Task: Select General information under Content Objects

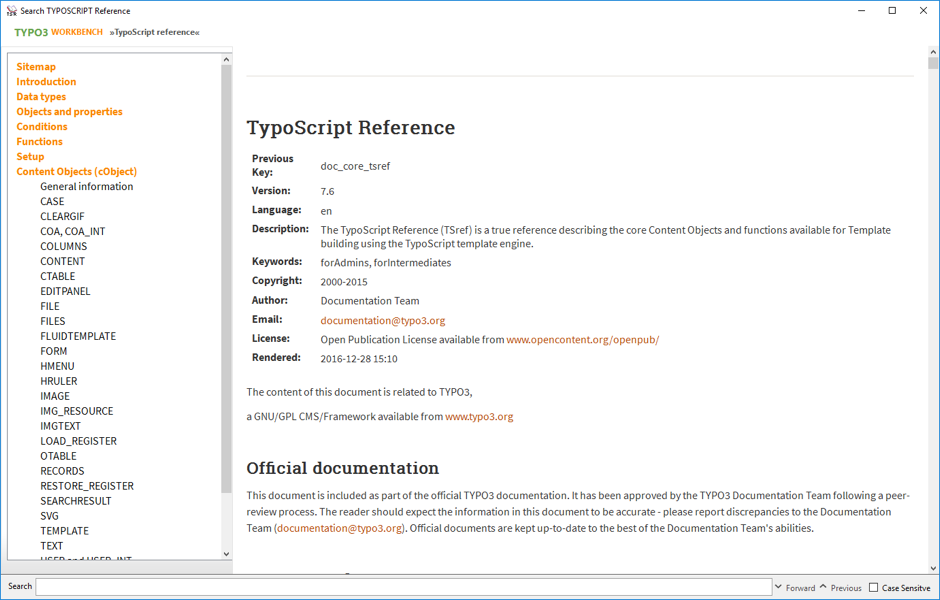Action: point(86,187)
